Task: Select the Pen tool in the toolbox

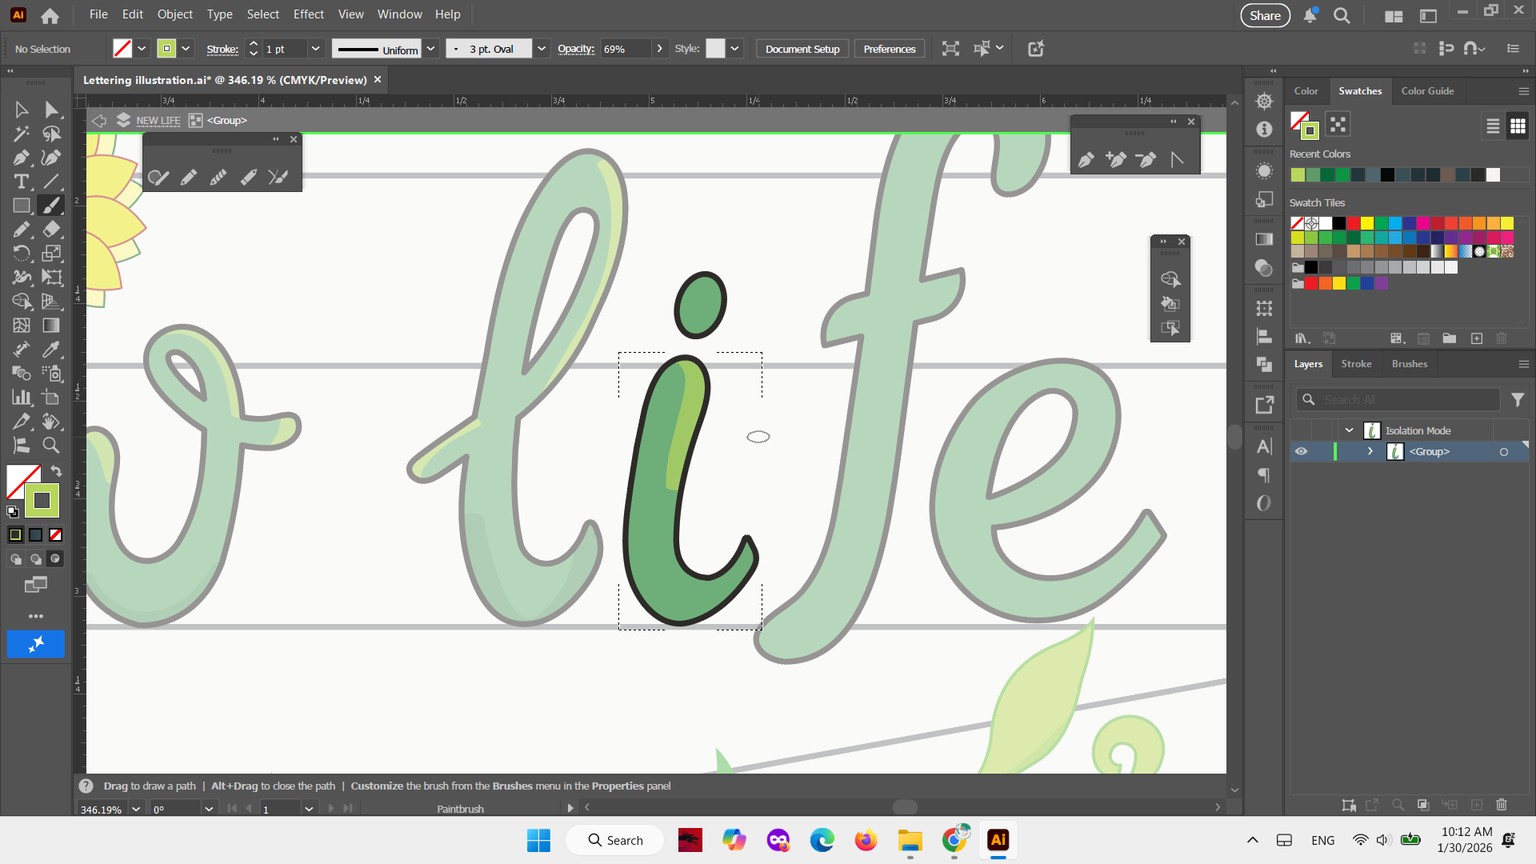Action: [x=21, y=157]
